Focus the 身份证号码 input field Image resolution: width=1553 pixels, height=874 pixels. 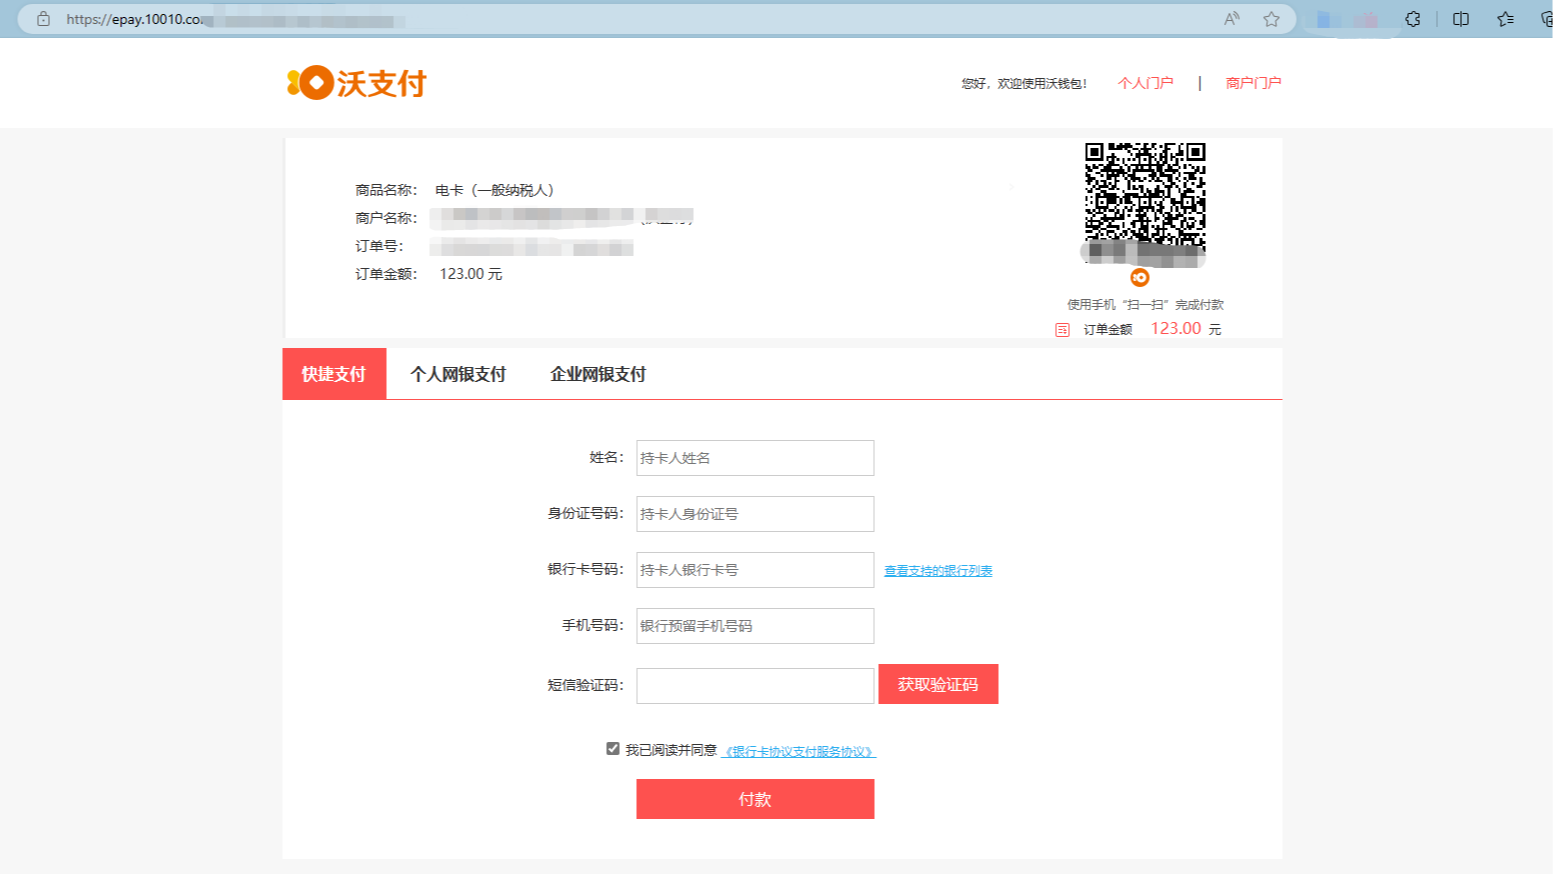click(755, 514)
